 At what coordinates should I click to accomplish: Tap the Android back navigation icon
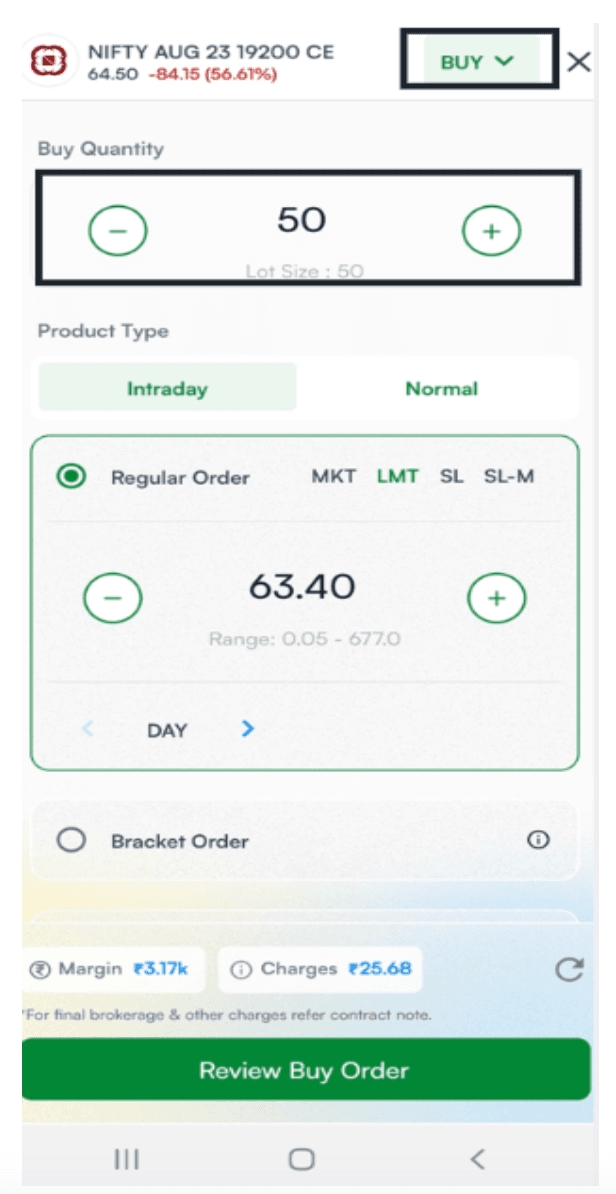tap(477, 1159)
